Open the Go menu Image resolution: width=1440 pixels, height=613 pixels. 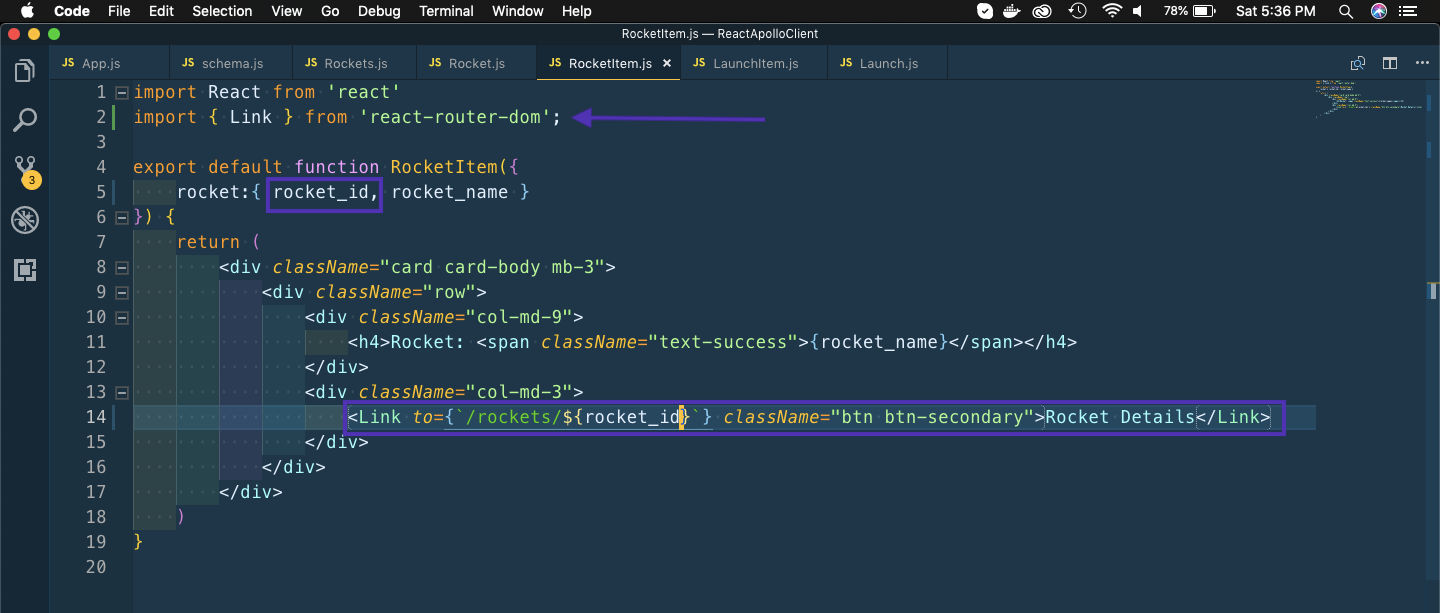(330, 11)
